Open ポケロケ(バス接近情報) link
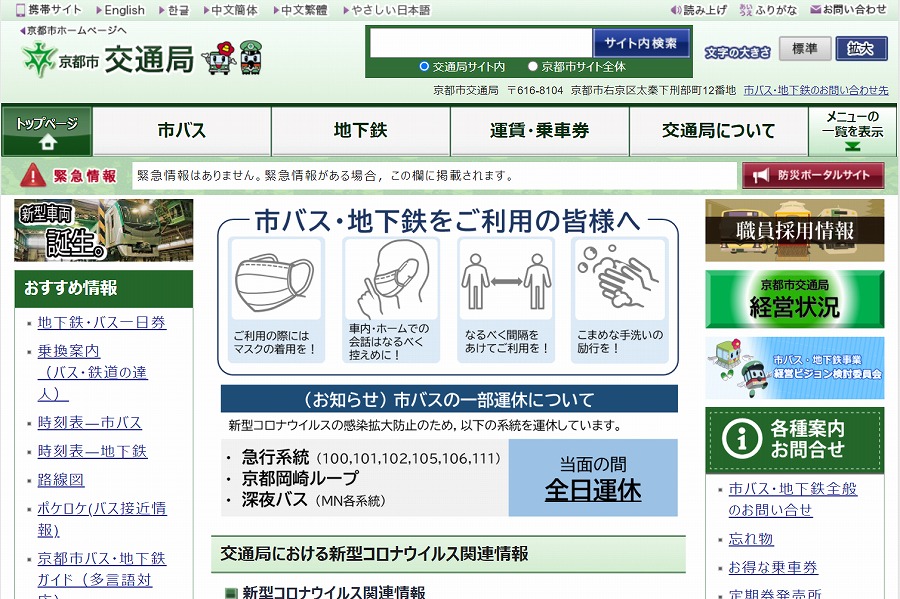Viewport: 900px width, 599px height. click(102, 519)
